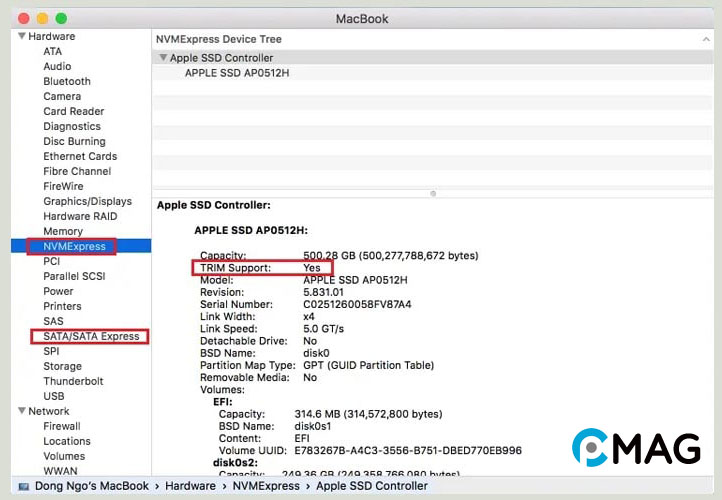This screenshot has height=500, width=722.
Task: Select APPLE SSD AP0512H device row
Action: click(432, 73)
